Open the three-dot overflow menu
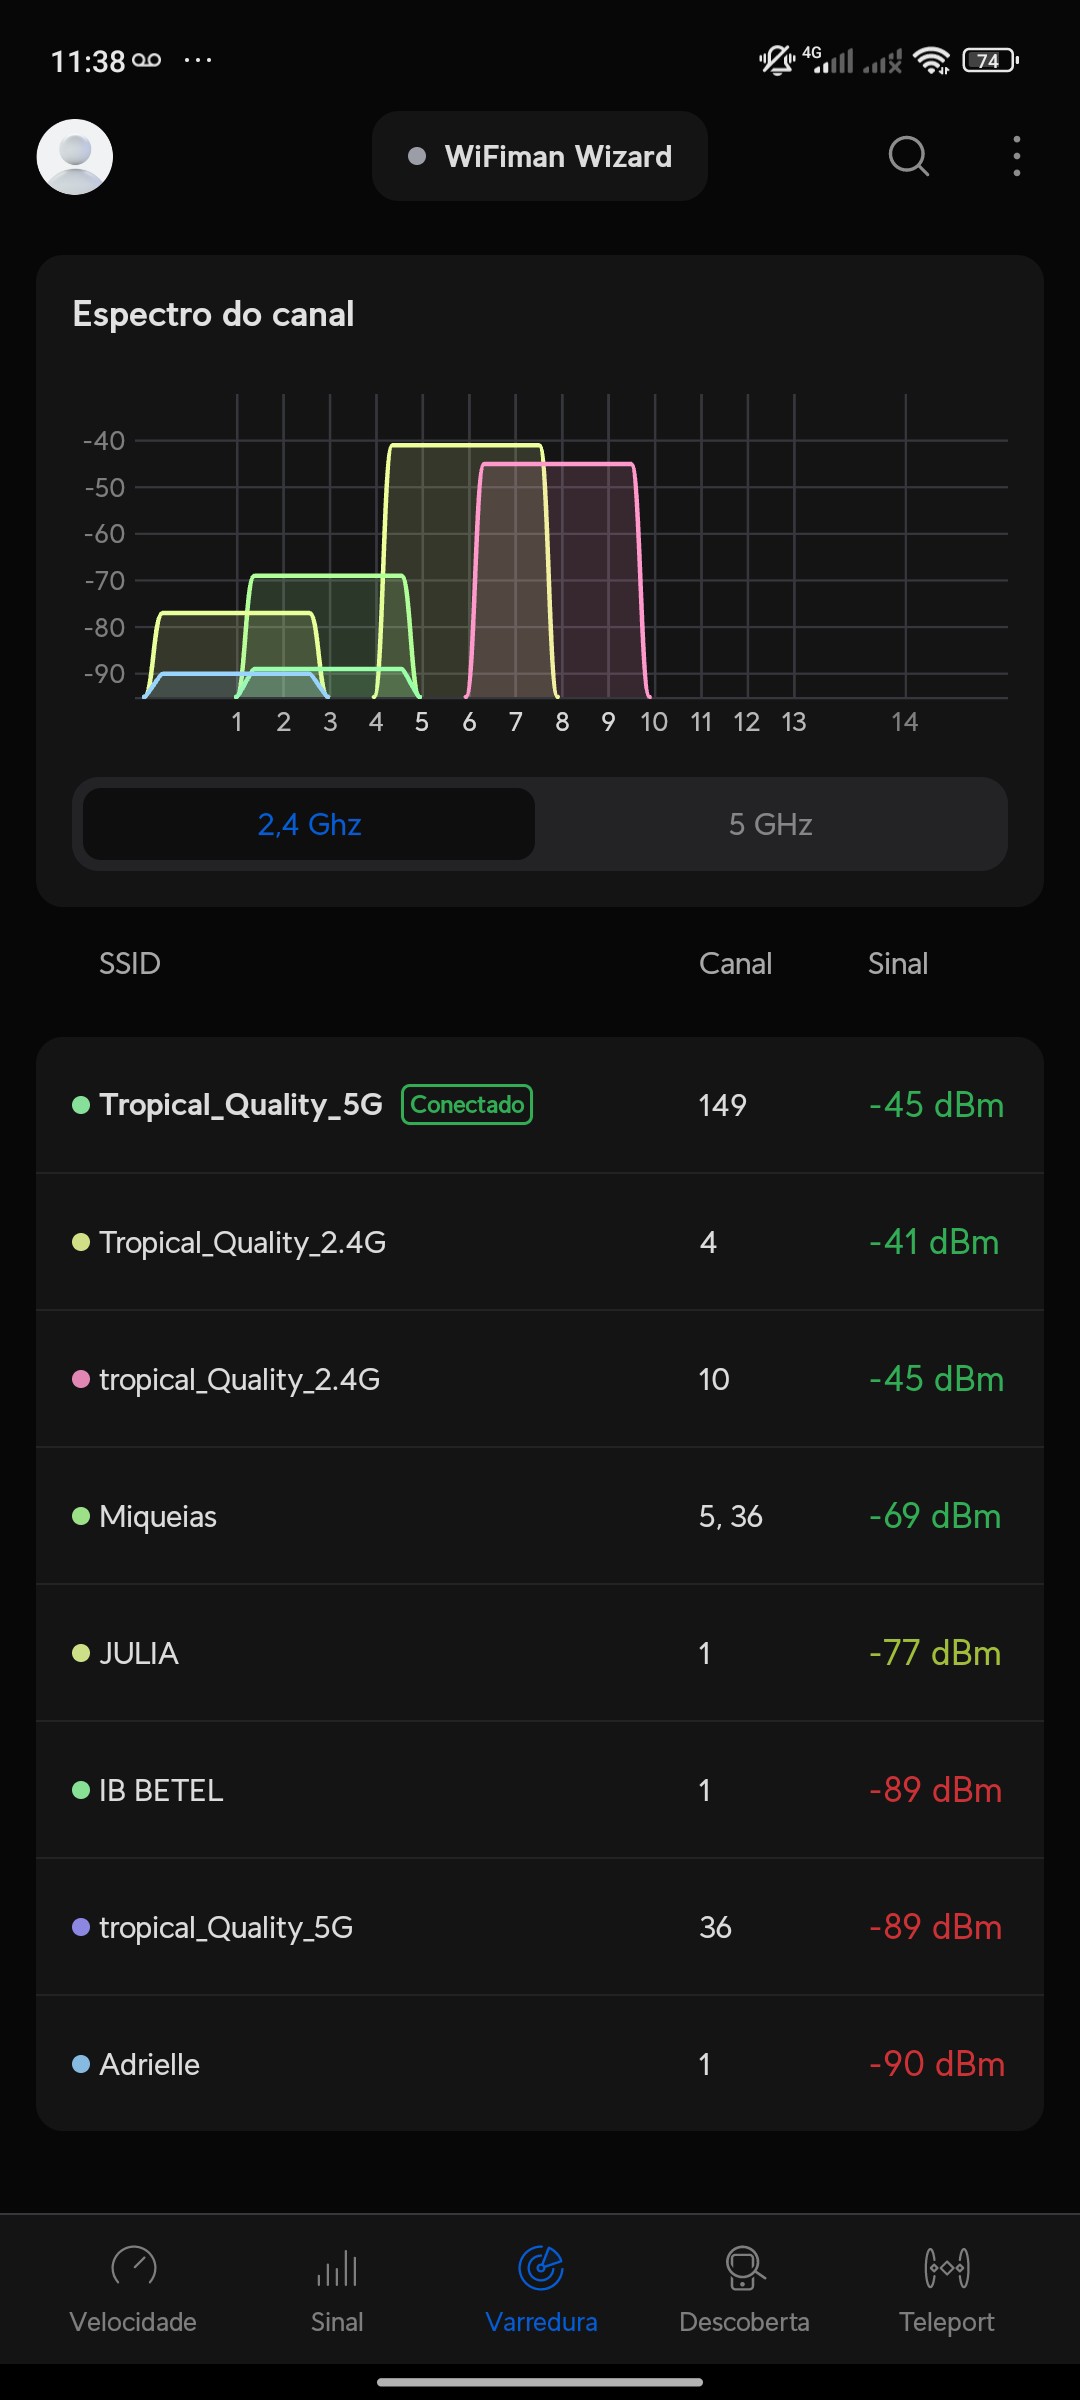This screenshot has width=1080, height=2400. 1016,157
